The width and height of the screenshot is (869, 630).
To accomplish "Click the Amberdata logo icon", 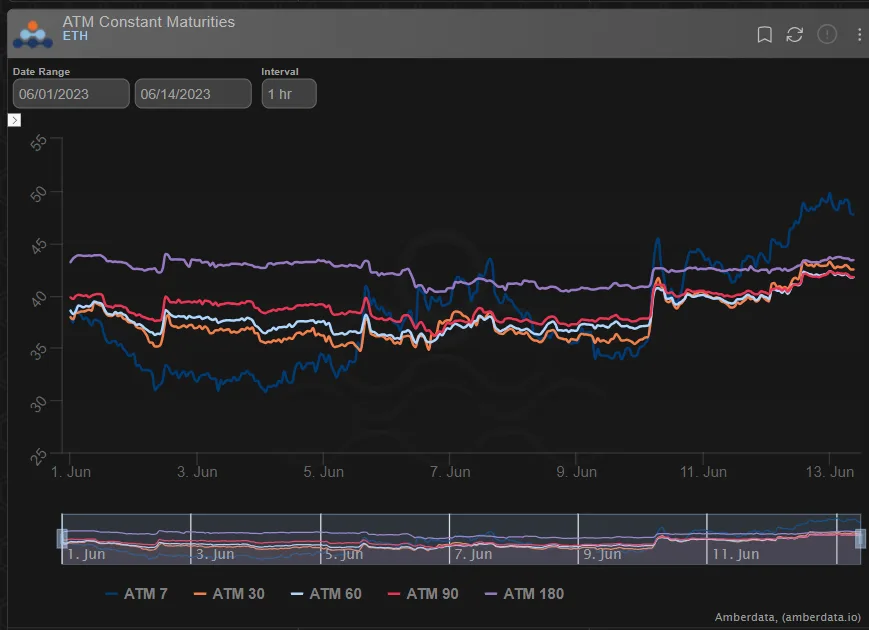I will (x=33, y=34).
